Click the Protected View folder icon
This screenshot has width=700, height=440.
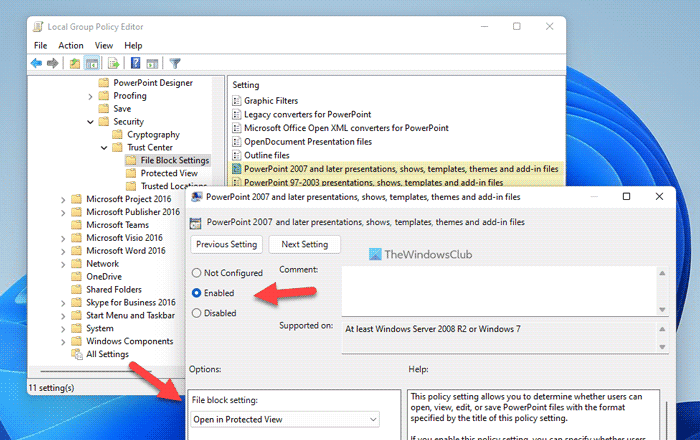pos(131,173)
